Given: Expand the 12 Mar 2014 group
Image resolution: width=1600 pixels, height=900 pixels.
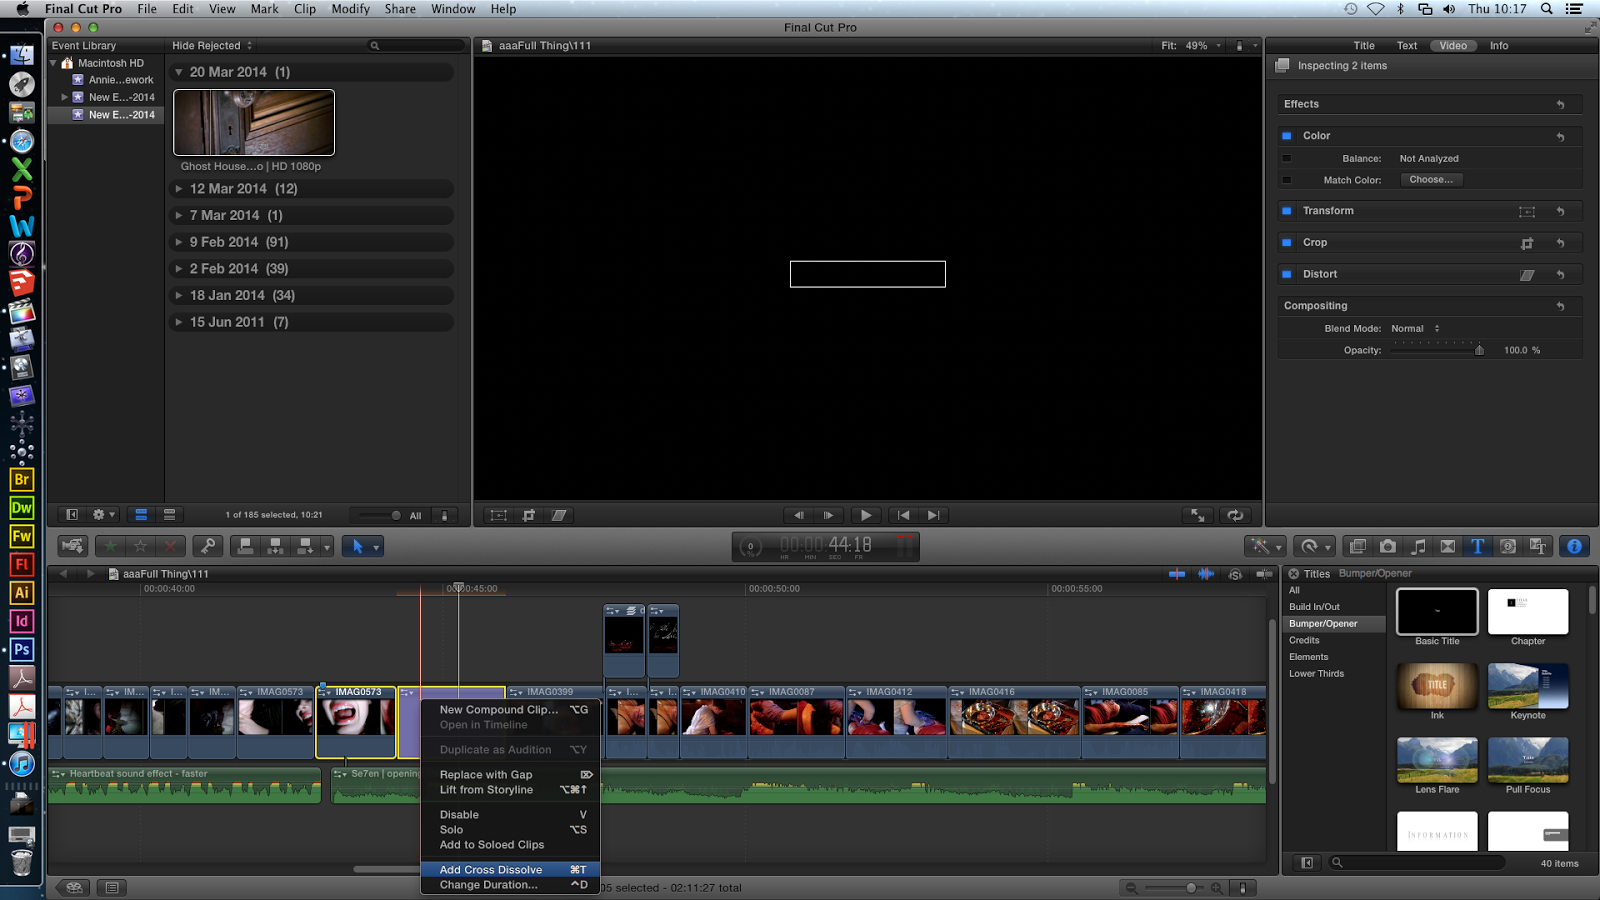Looking at the screenshot, I should (179, 189).
